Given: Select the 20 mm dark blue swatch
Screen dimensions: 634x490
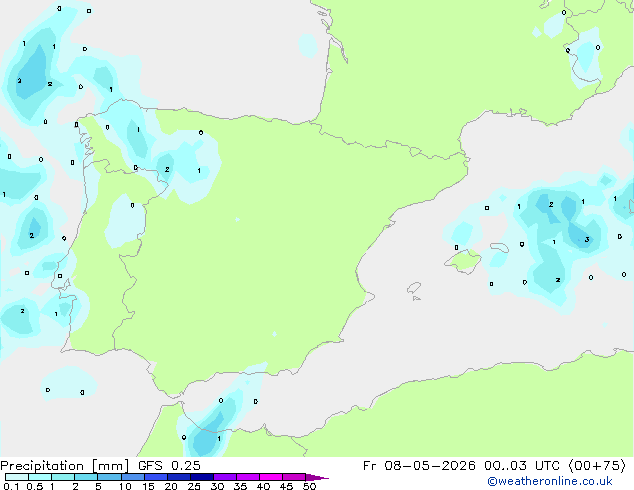Looking at the screenshot, I should (x=179, y=477).
